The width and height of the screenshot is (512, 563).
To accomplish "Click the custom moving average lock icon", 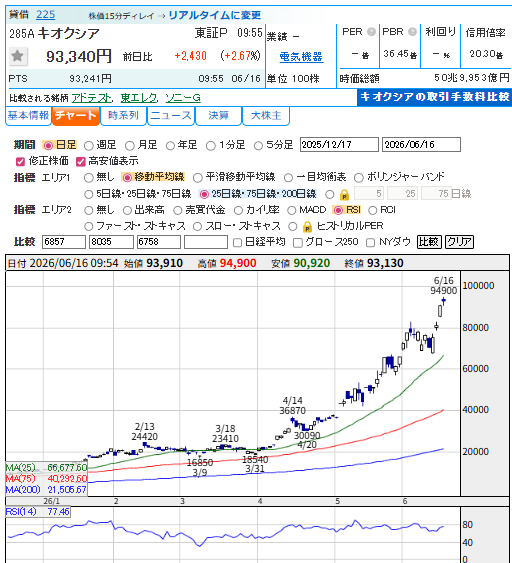I will click(344, 195).
